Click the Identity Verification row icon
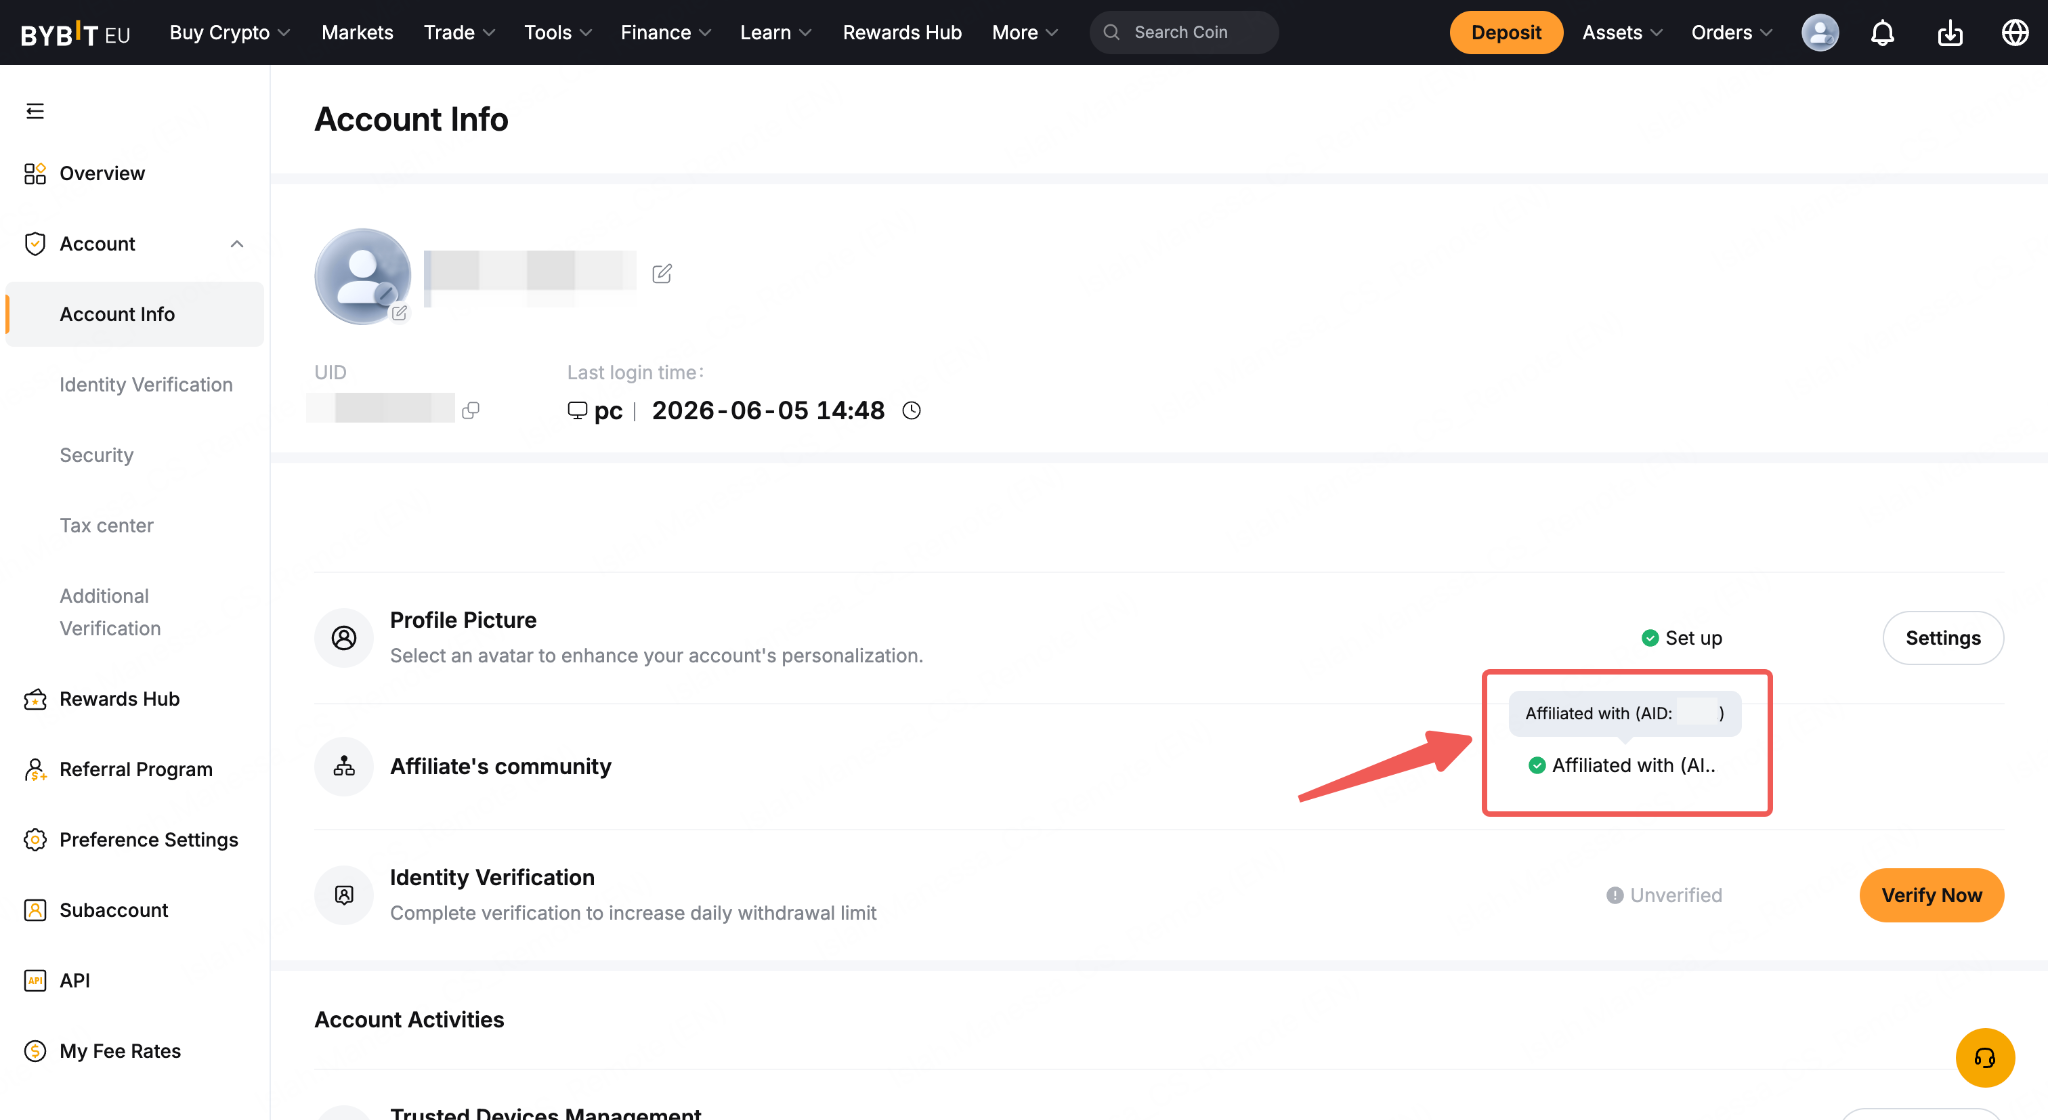Image resolution: width=2048 pixels, height=1120 pixels. [x=344, y=895]
